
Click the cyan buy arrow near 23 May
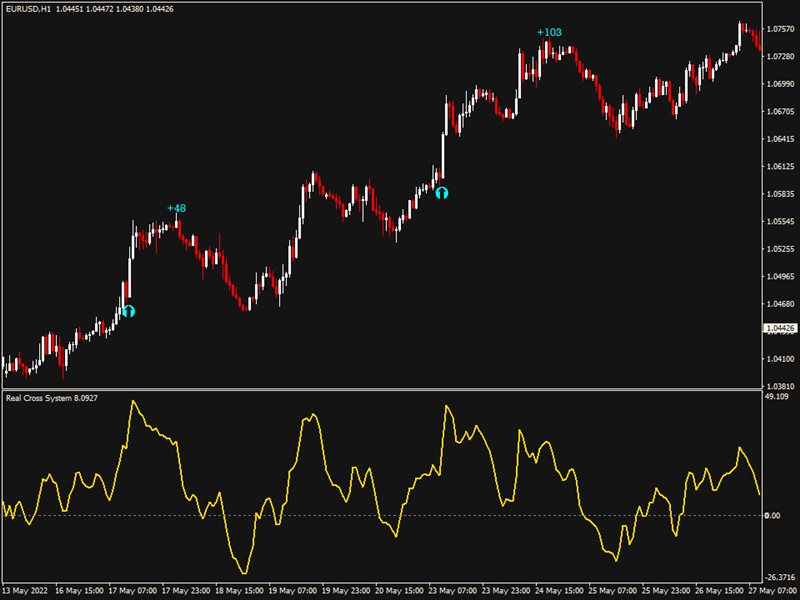point(441,192)
